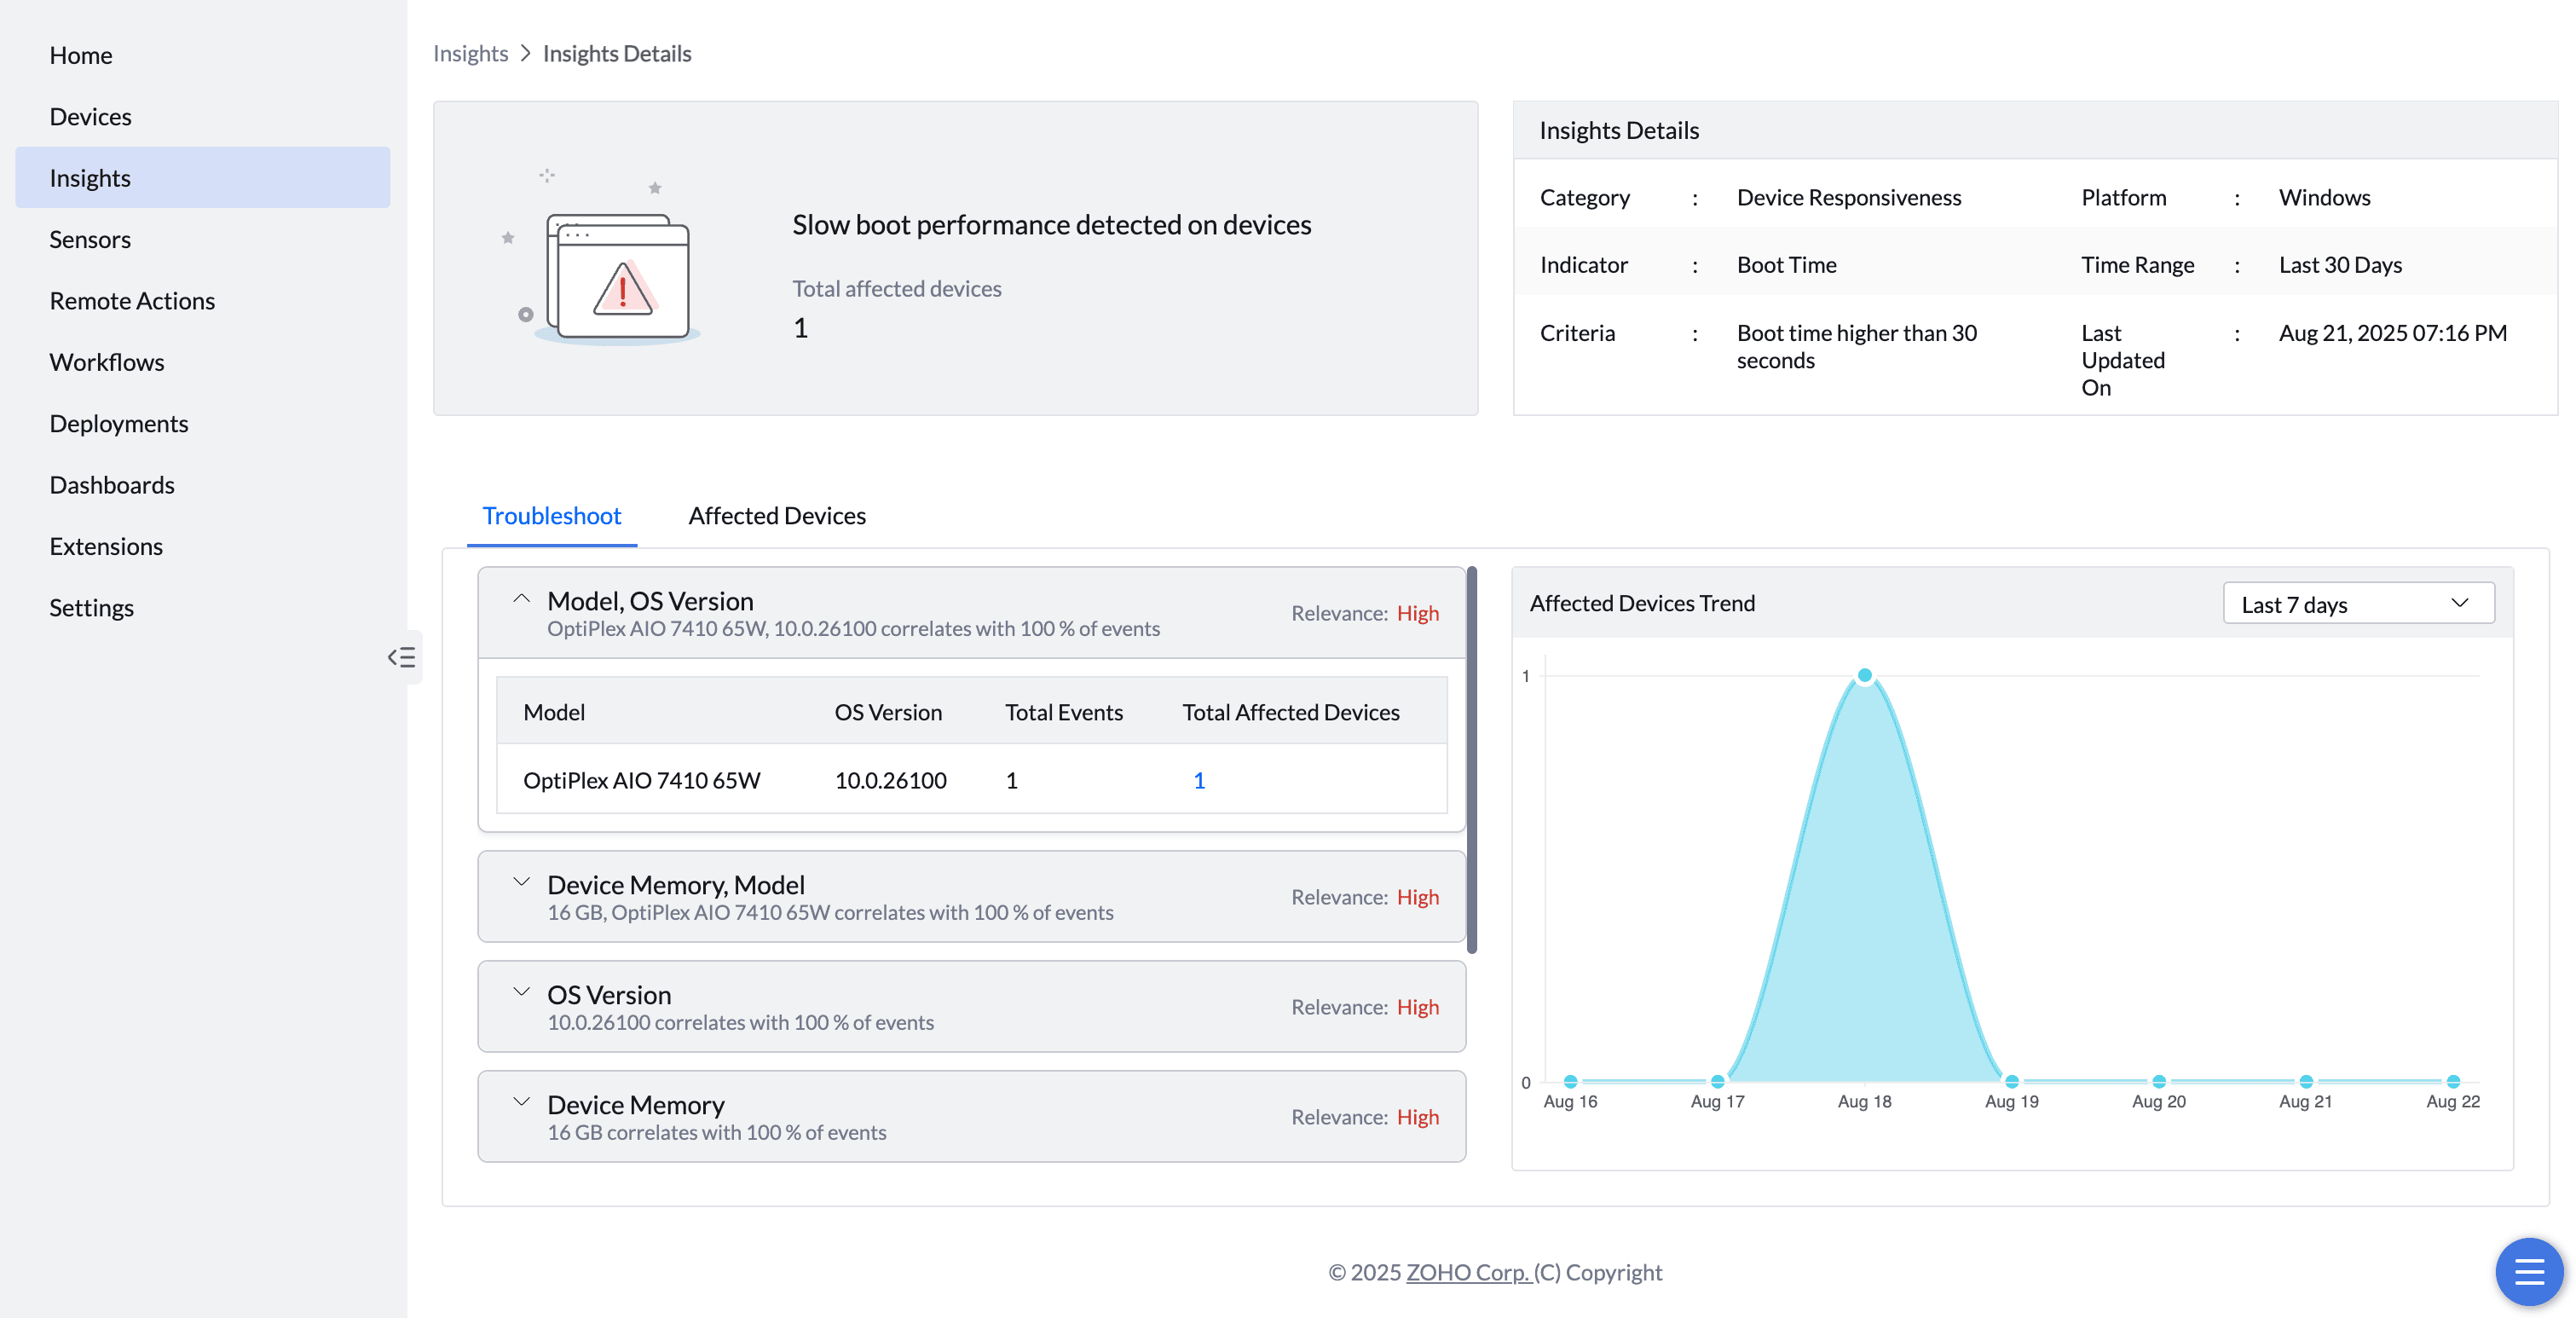Expand the Device Memory, Model section

coord(521,882)
